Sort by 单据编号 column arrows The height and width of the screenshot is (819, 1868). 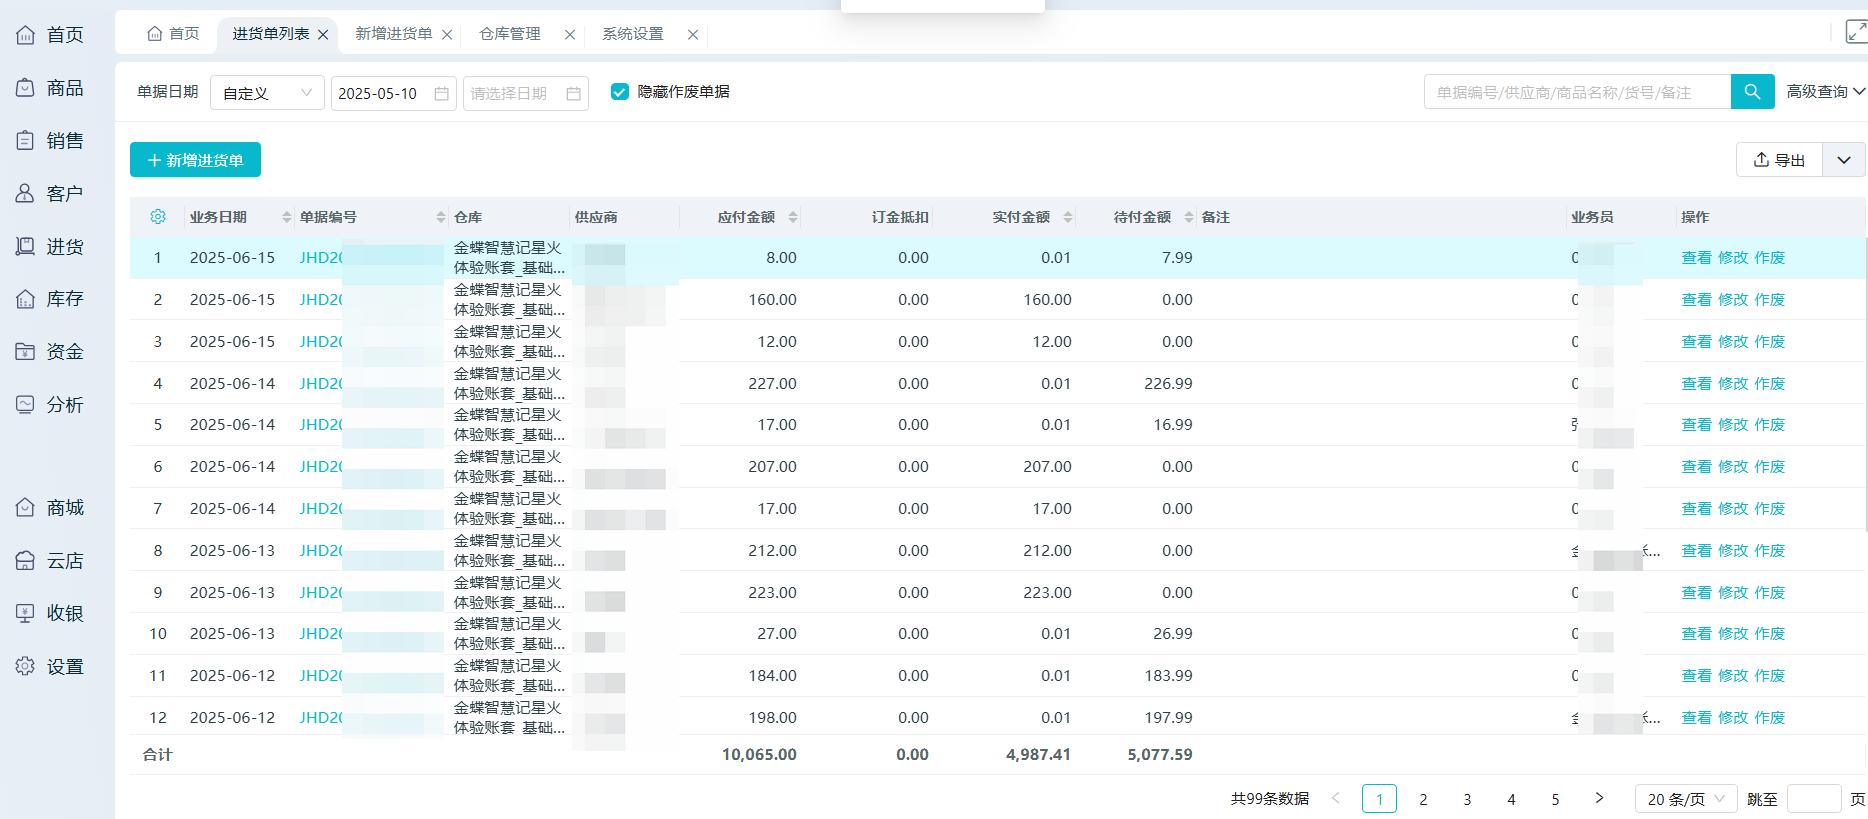[441, 217]
